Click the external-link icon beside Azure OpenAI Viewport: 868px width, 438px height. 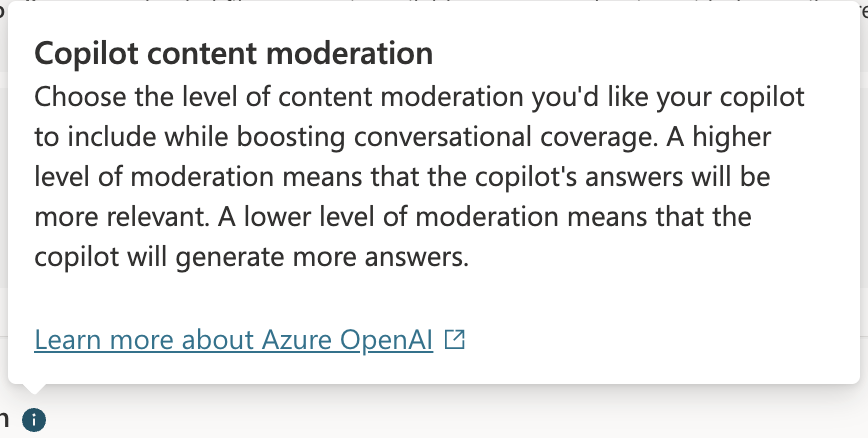point(454,339)
